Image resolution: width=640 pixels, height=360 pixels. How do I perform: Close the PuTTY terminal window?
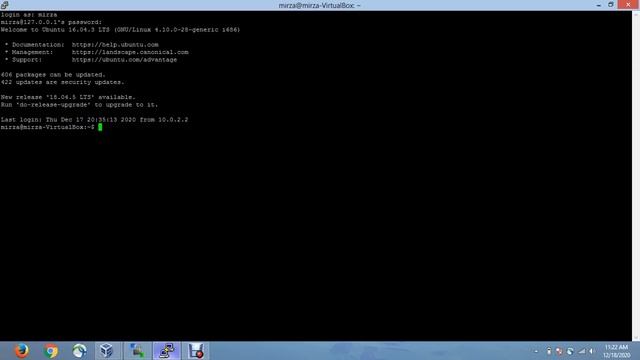pos(628,4)
